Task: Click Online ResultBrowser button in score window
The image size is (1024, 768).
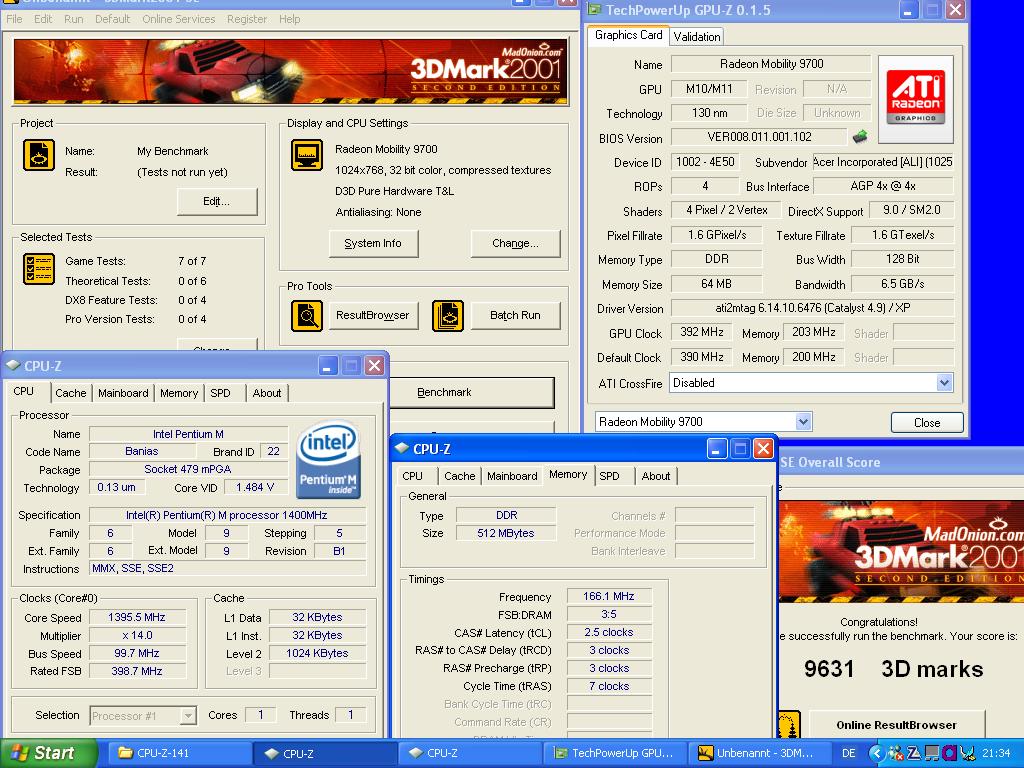Action: 896,725
